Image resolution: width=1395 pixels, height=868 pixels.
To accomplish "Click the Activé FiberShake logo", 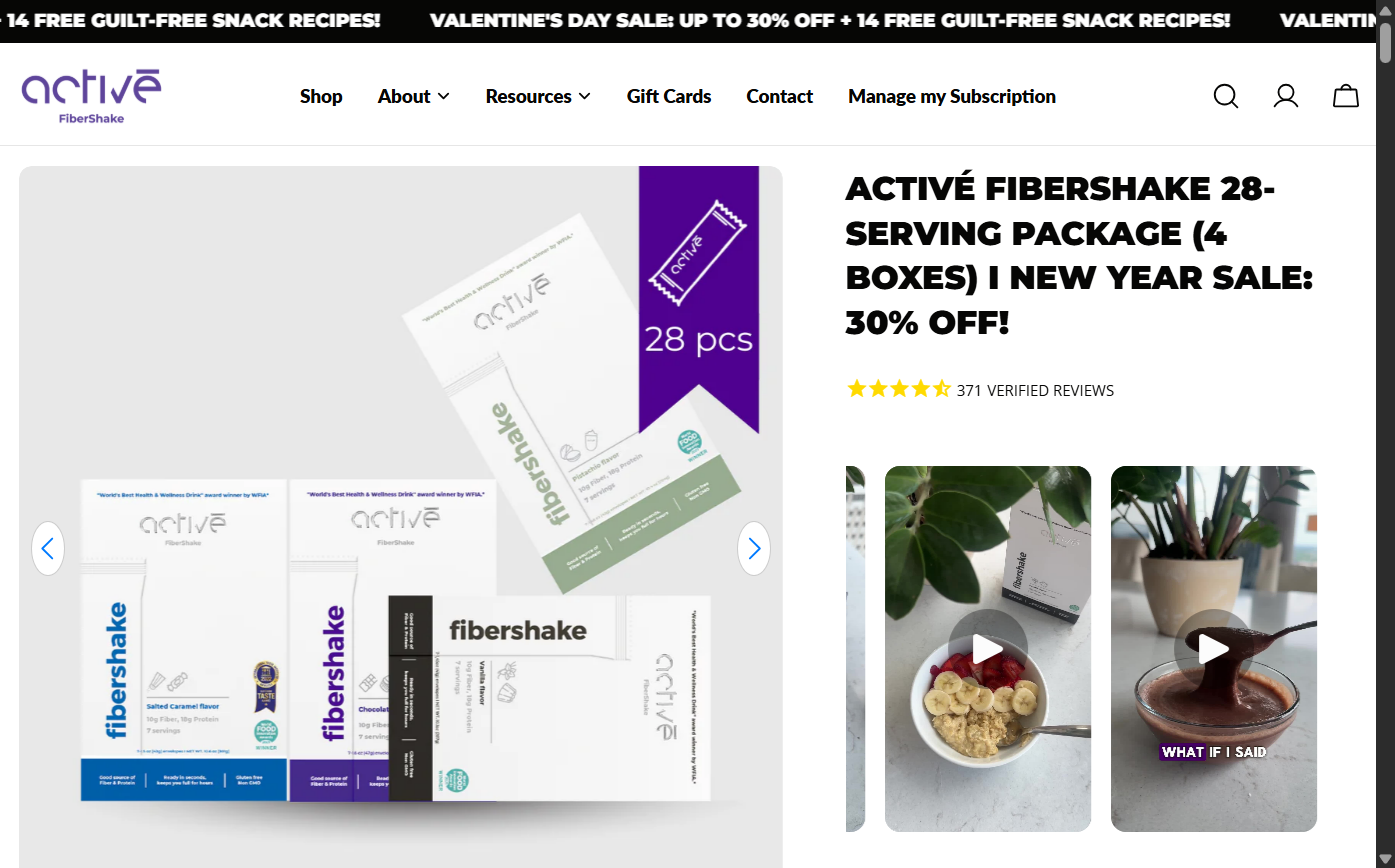I will tap(91, 96).
